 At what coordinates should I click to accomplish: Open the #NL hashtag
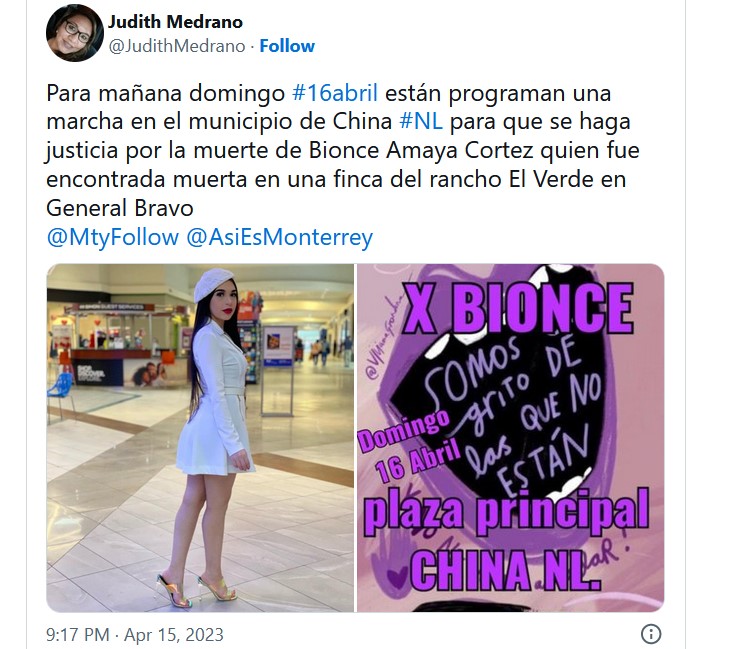[421, 121]
